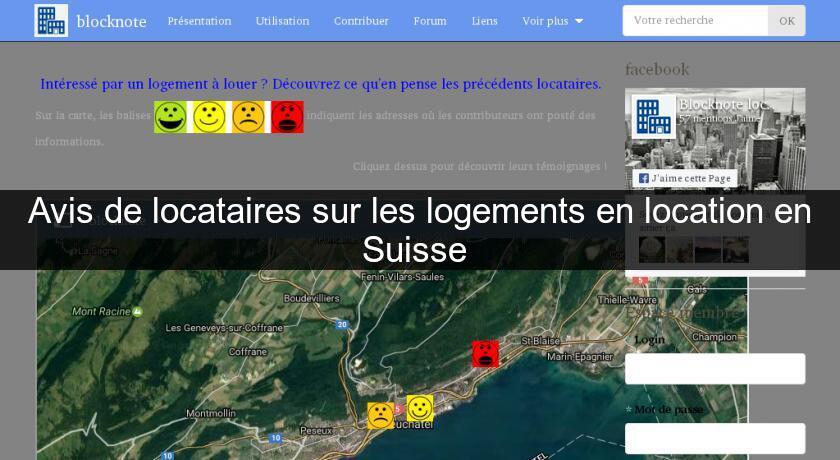Screen dimensions: 840x460
Task: Click the Fenin-Vilars-Saules map label
Action: (x=402, y=277)
